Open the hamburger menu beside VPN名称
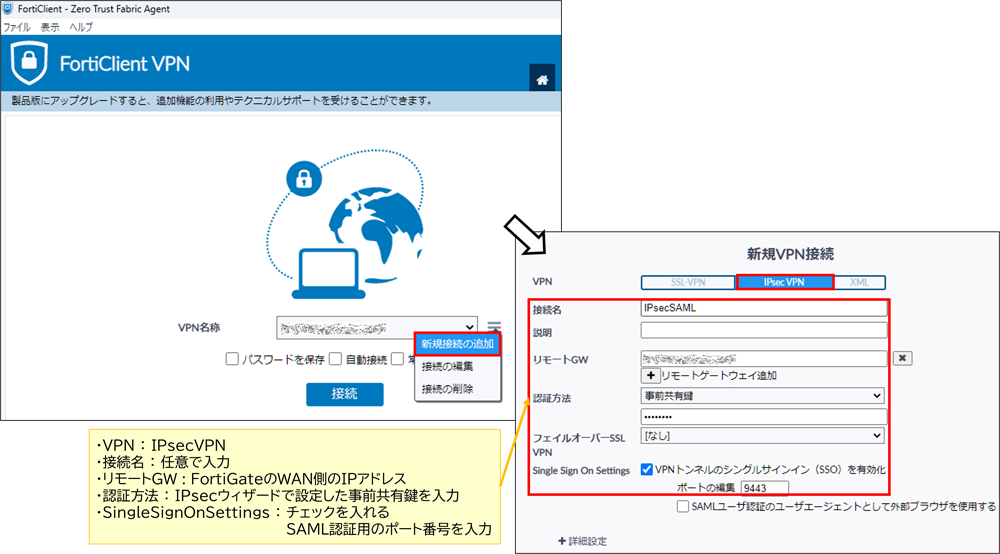 [x=494, y=326]
